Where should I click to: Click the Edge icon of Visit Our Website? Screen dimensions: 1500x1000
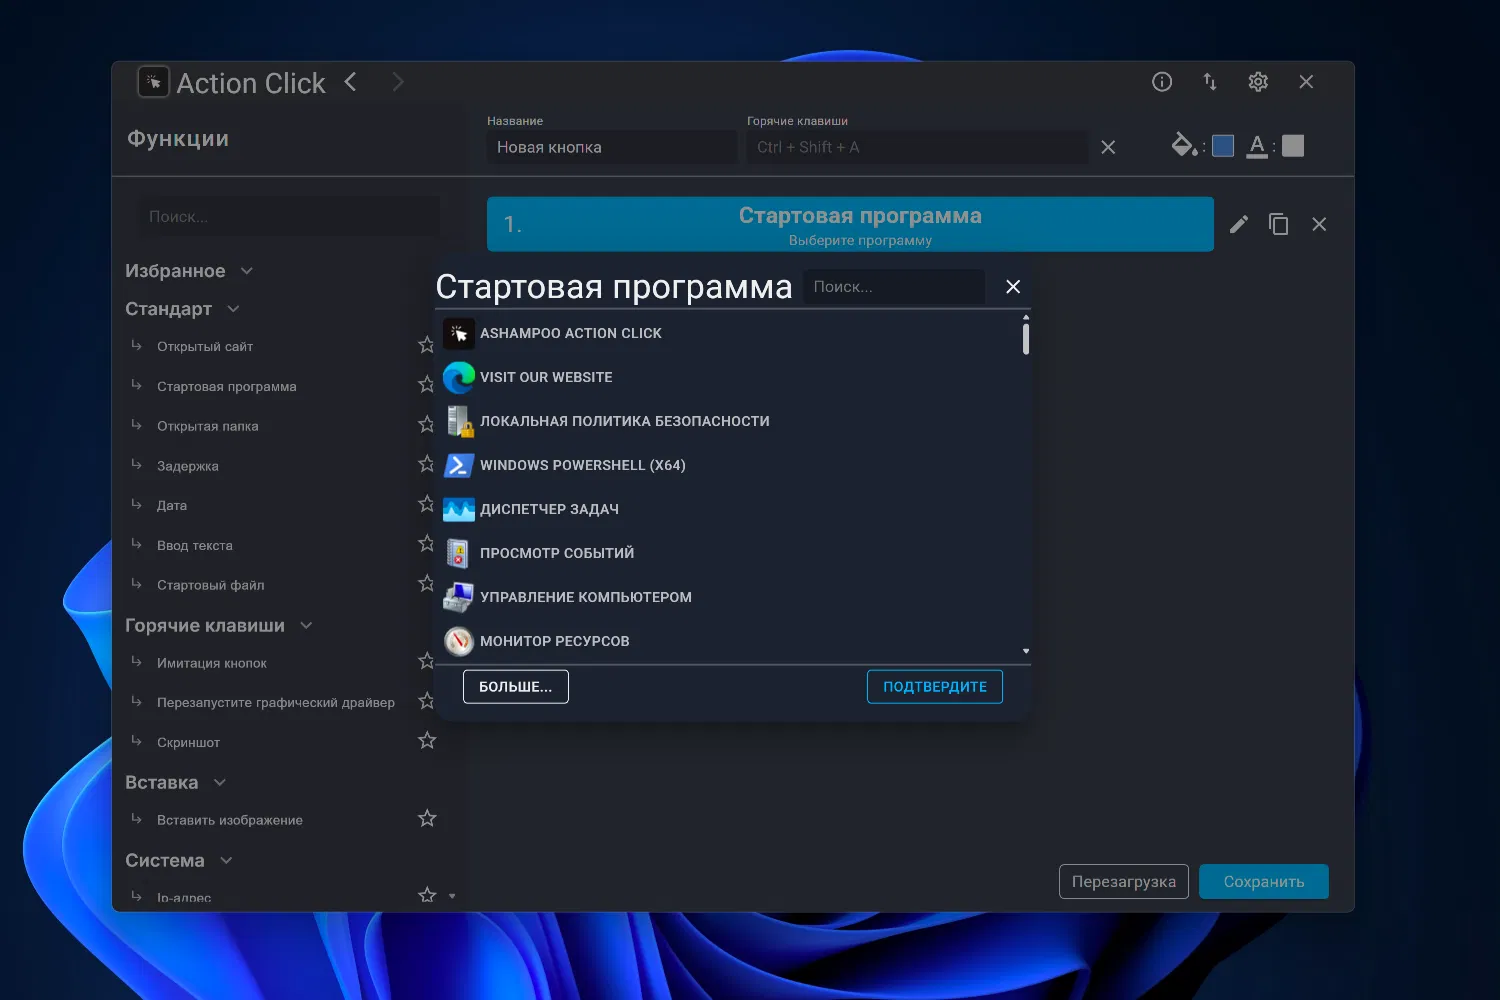[459, 378]
